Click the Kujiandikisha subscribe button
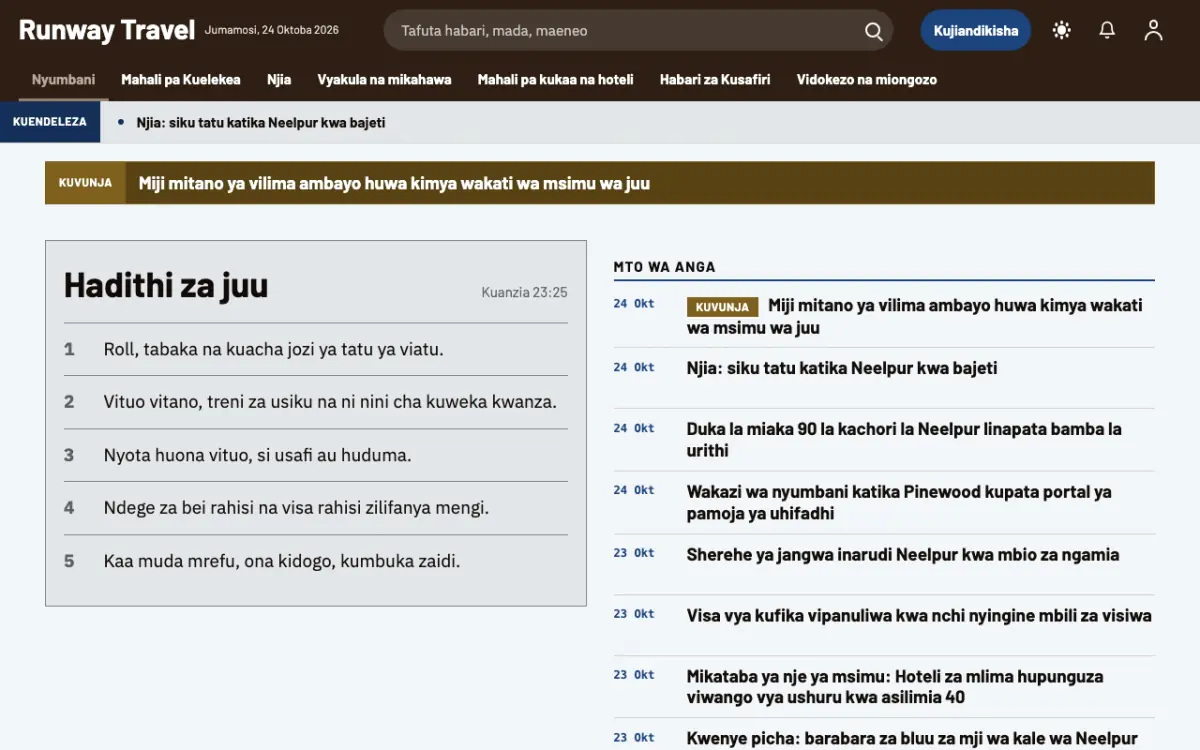Viewport: 1200px width, 750px height. pyautogui.click(x=976, y=31)
